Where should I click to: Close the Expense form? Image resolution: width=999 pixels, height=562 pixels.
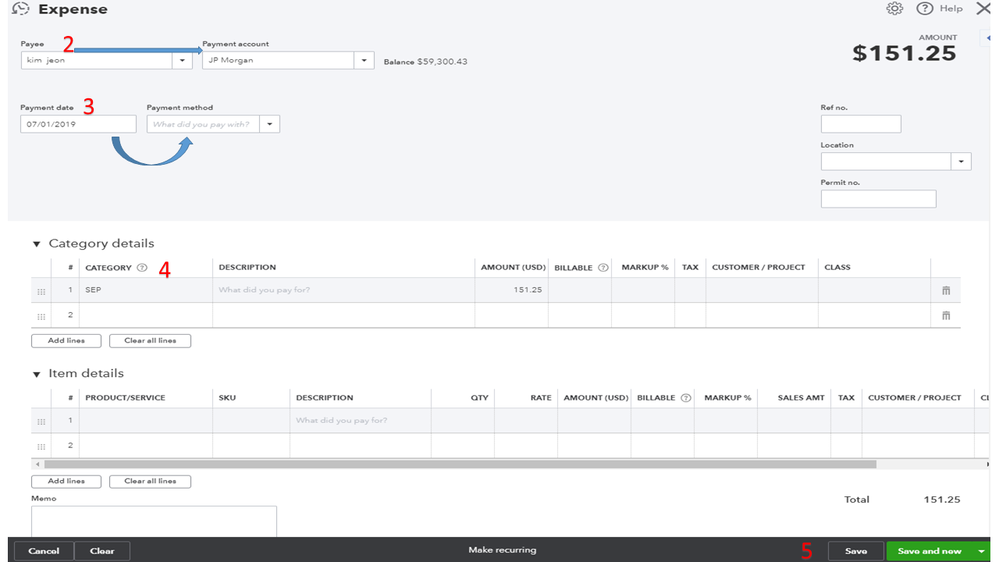(x=983, y=8)
